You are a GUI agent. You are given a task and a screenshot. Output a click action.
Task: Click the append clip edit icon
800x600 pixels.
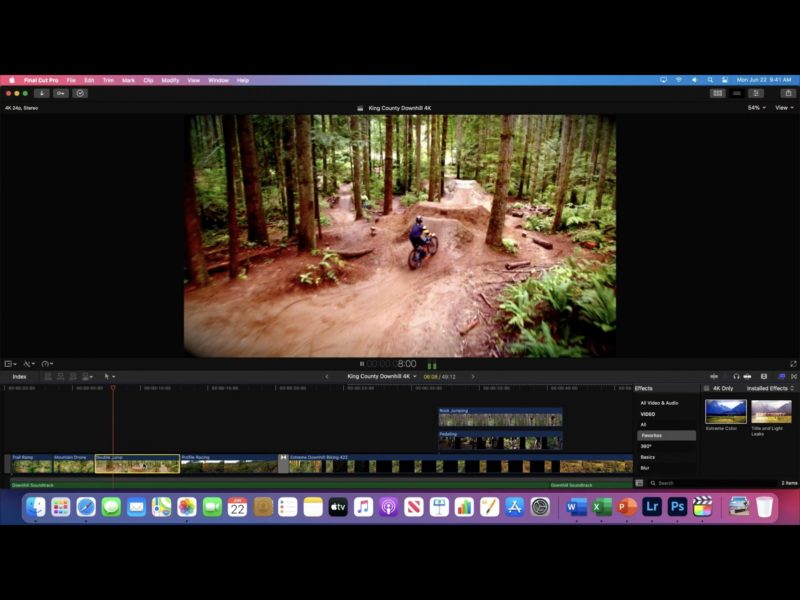tap(73, 377)
